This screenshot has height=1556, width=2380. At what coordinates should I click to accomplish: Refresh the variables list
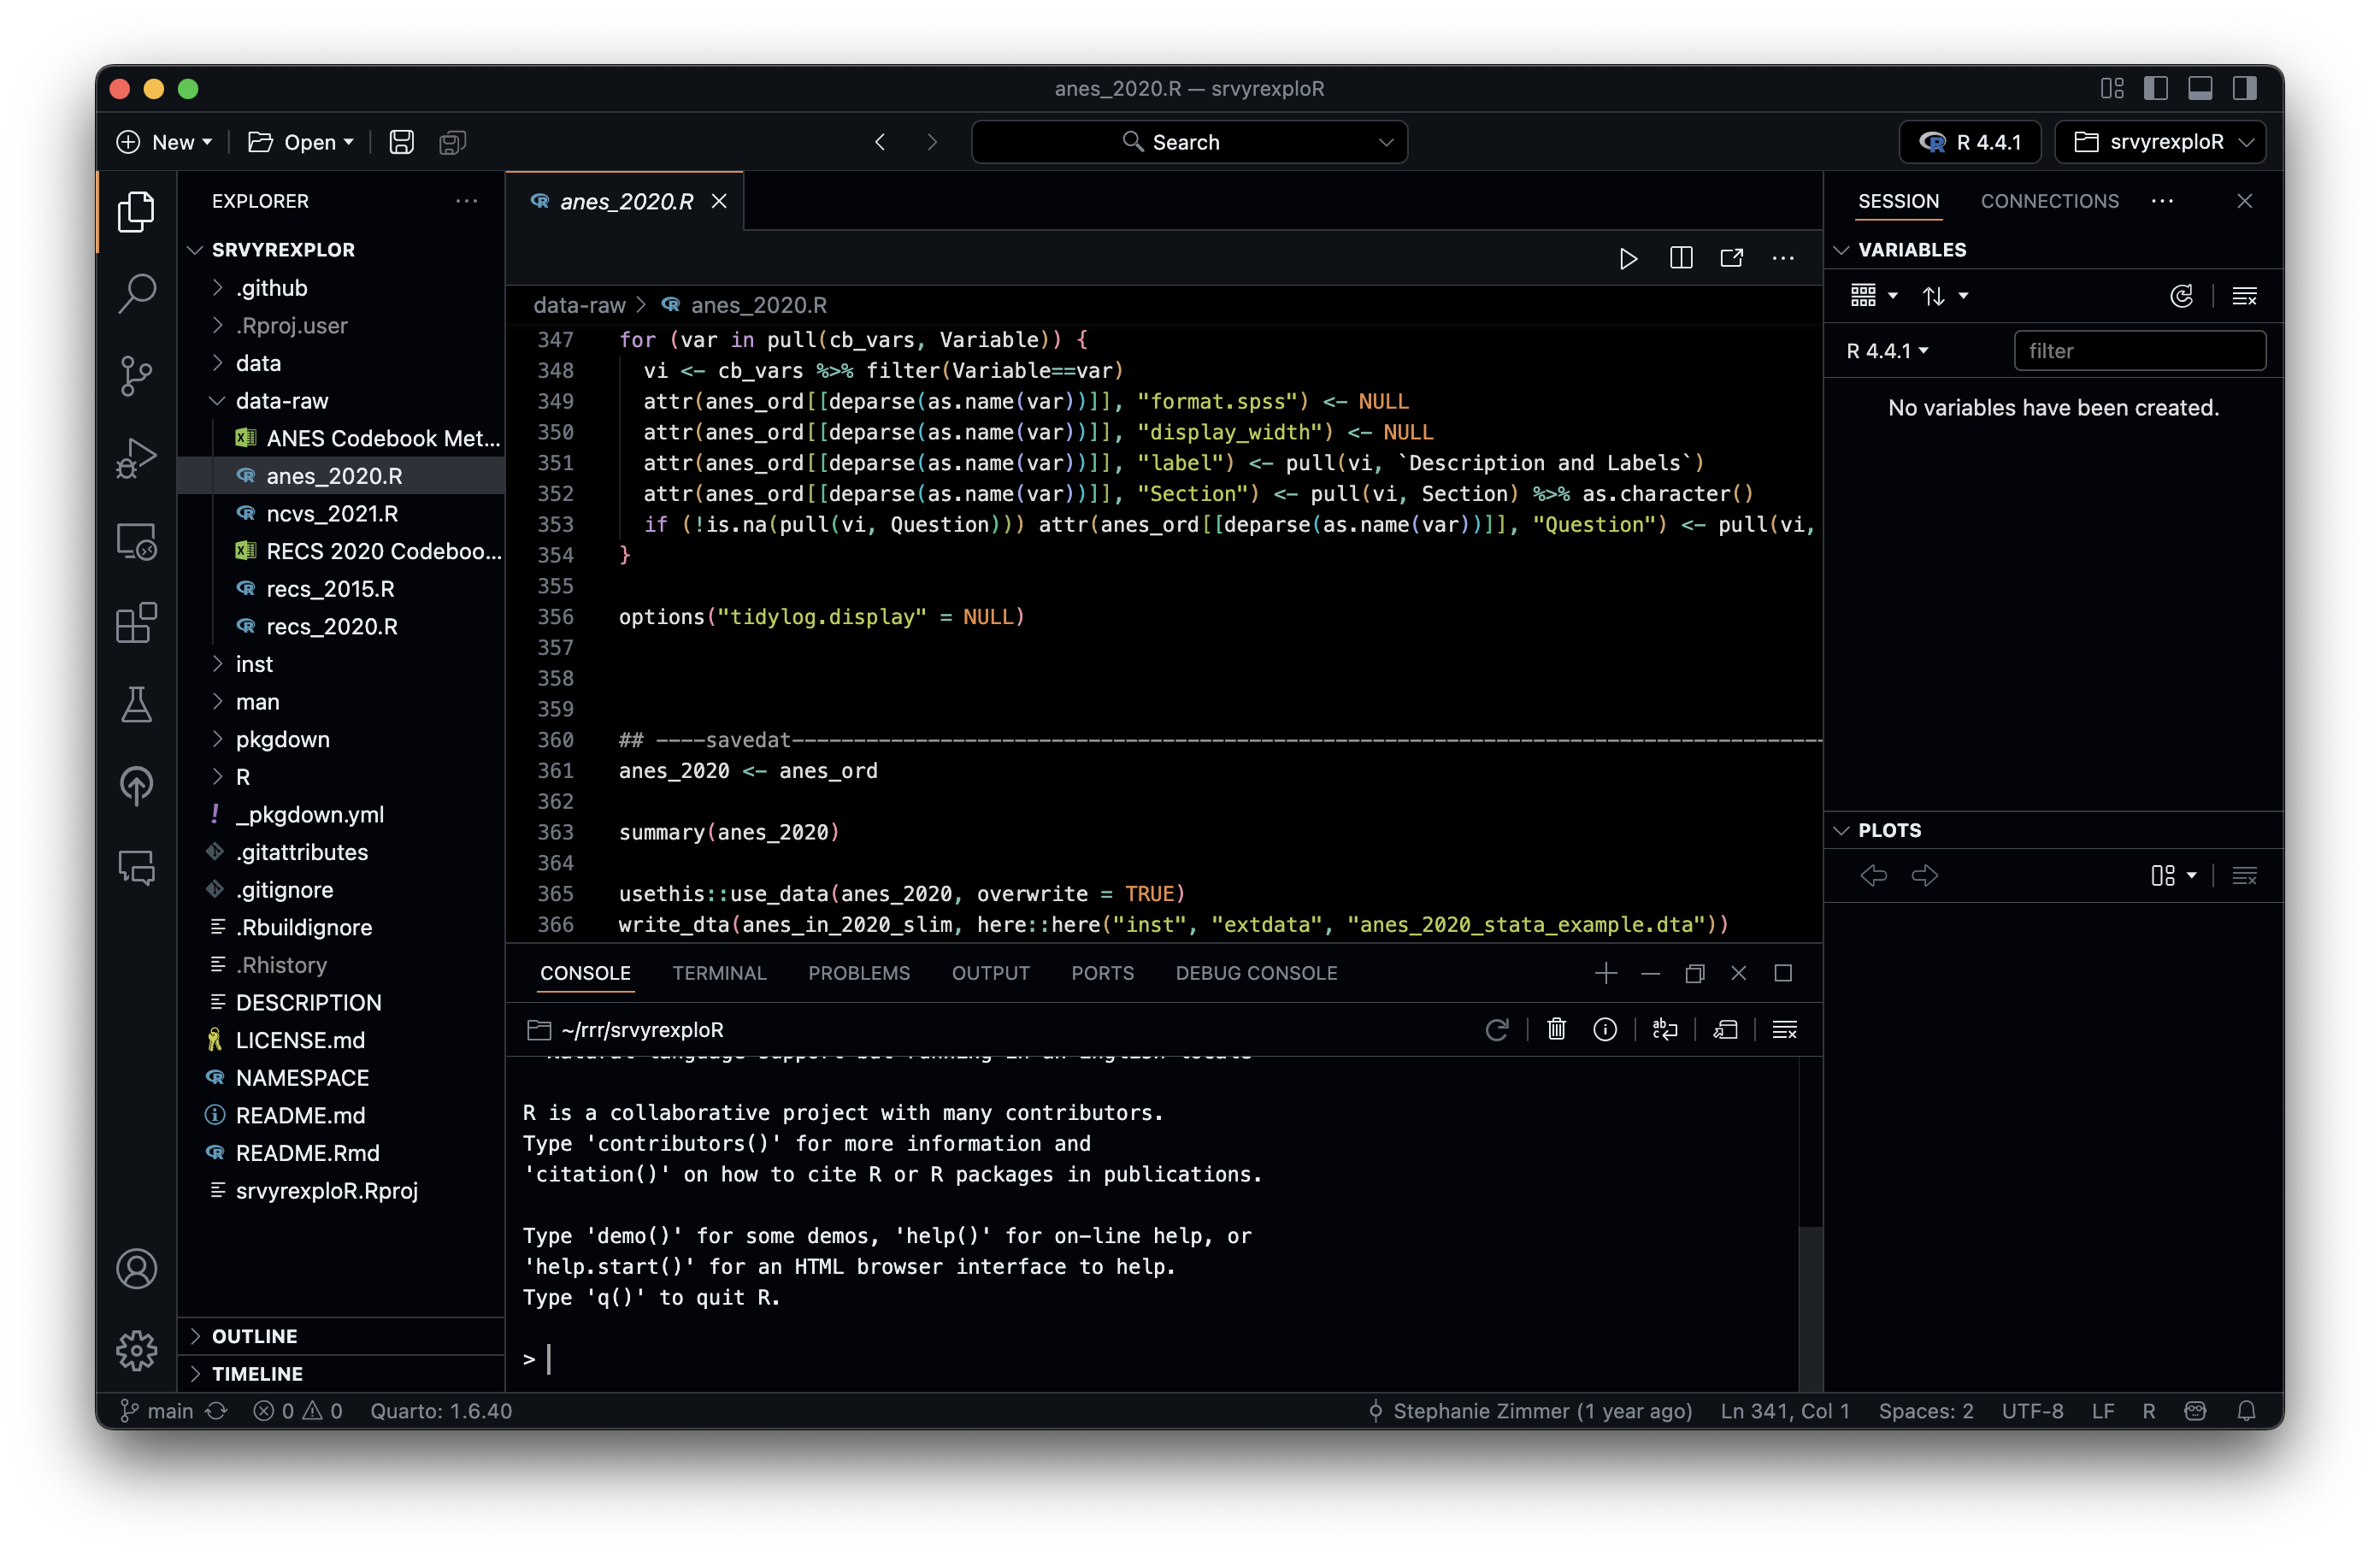tap(2181, 296)
